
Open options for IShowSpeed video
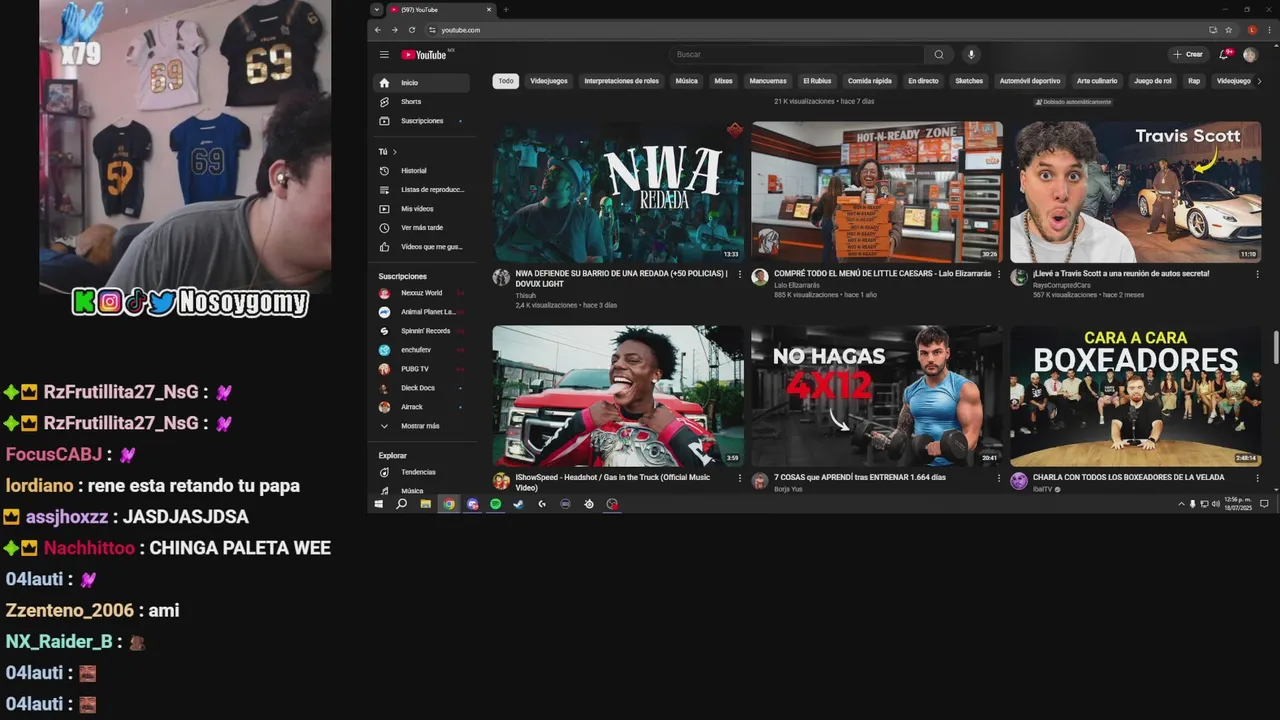coord(740,478)
